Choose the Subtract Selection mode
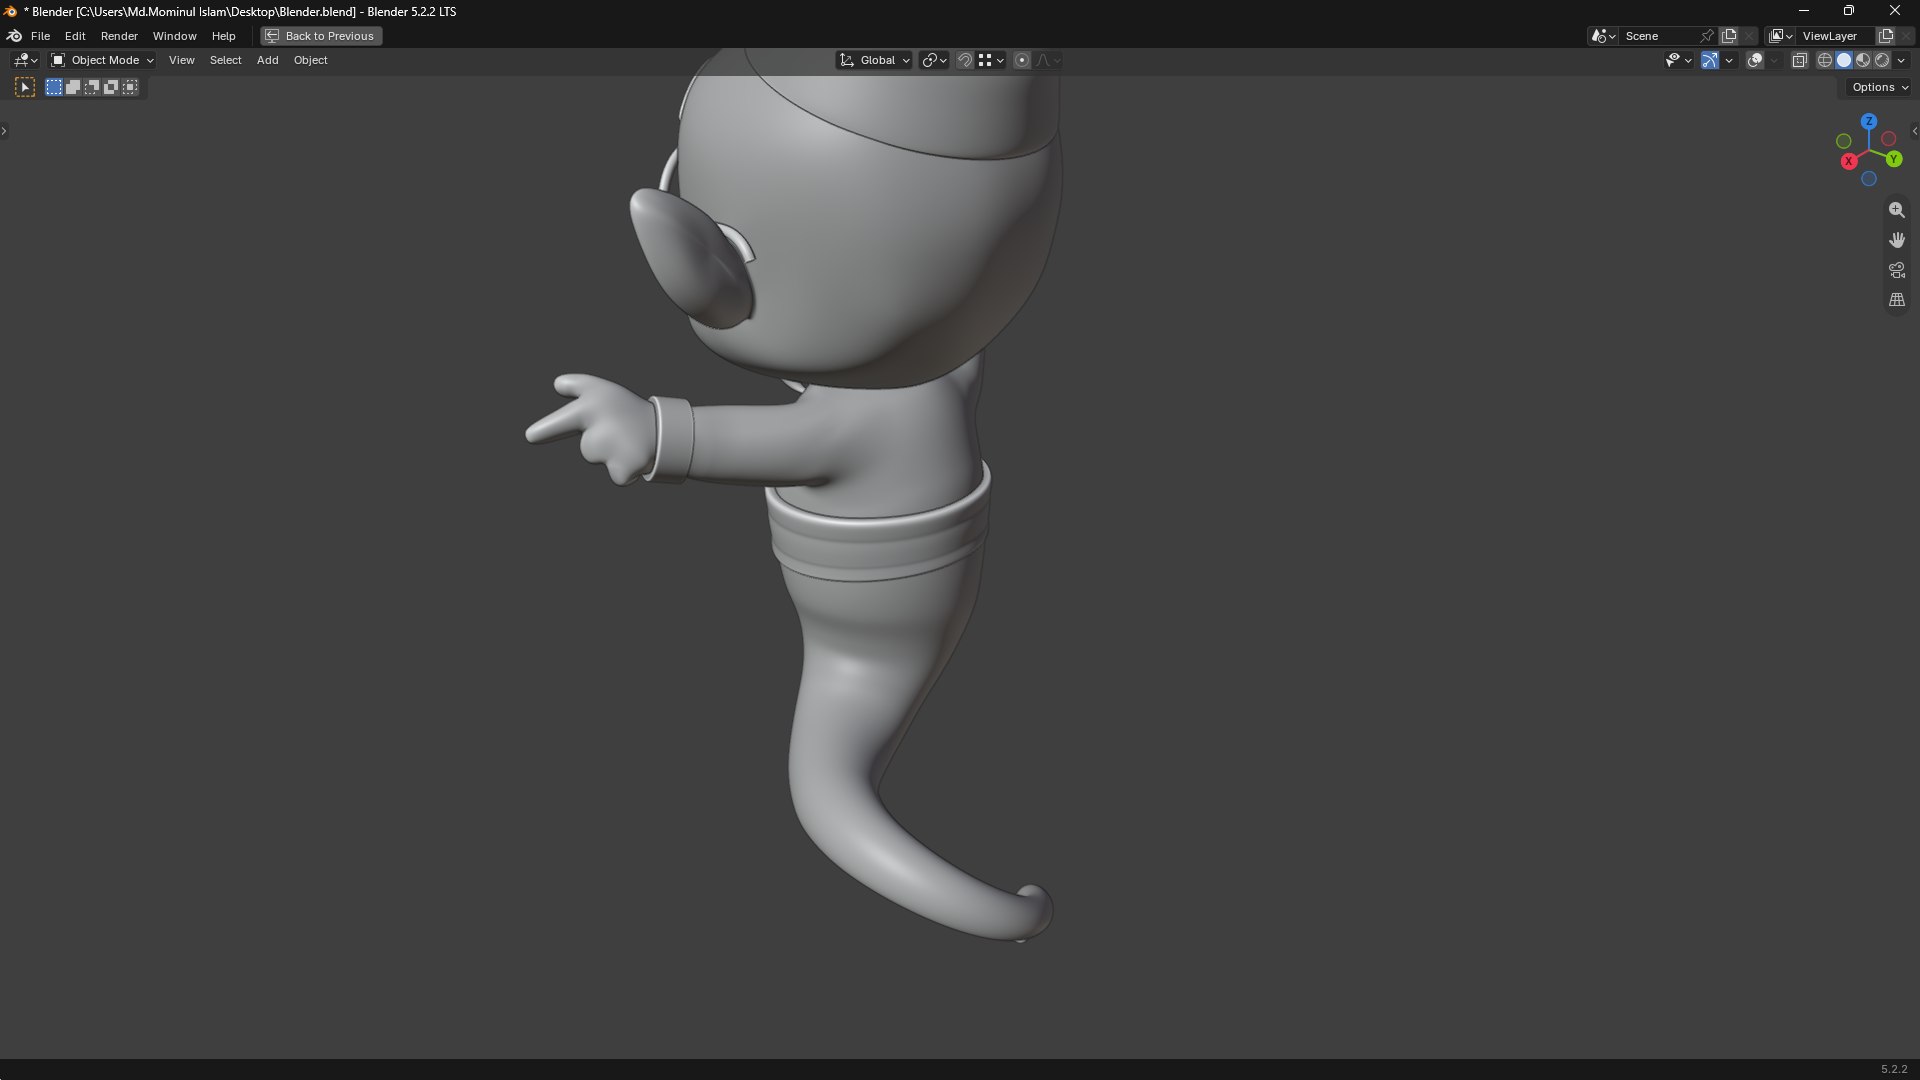 [x=92, y=87]
